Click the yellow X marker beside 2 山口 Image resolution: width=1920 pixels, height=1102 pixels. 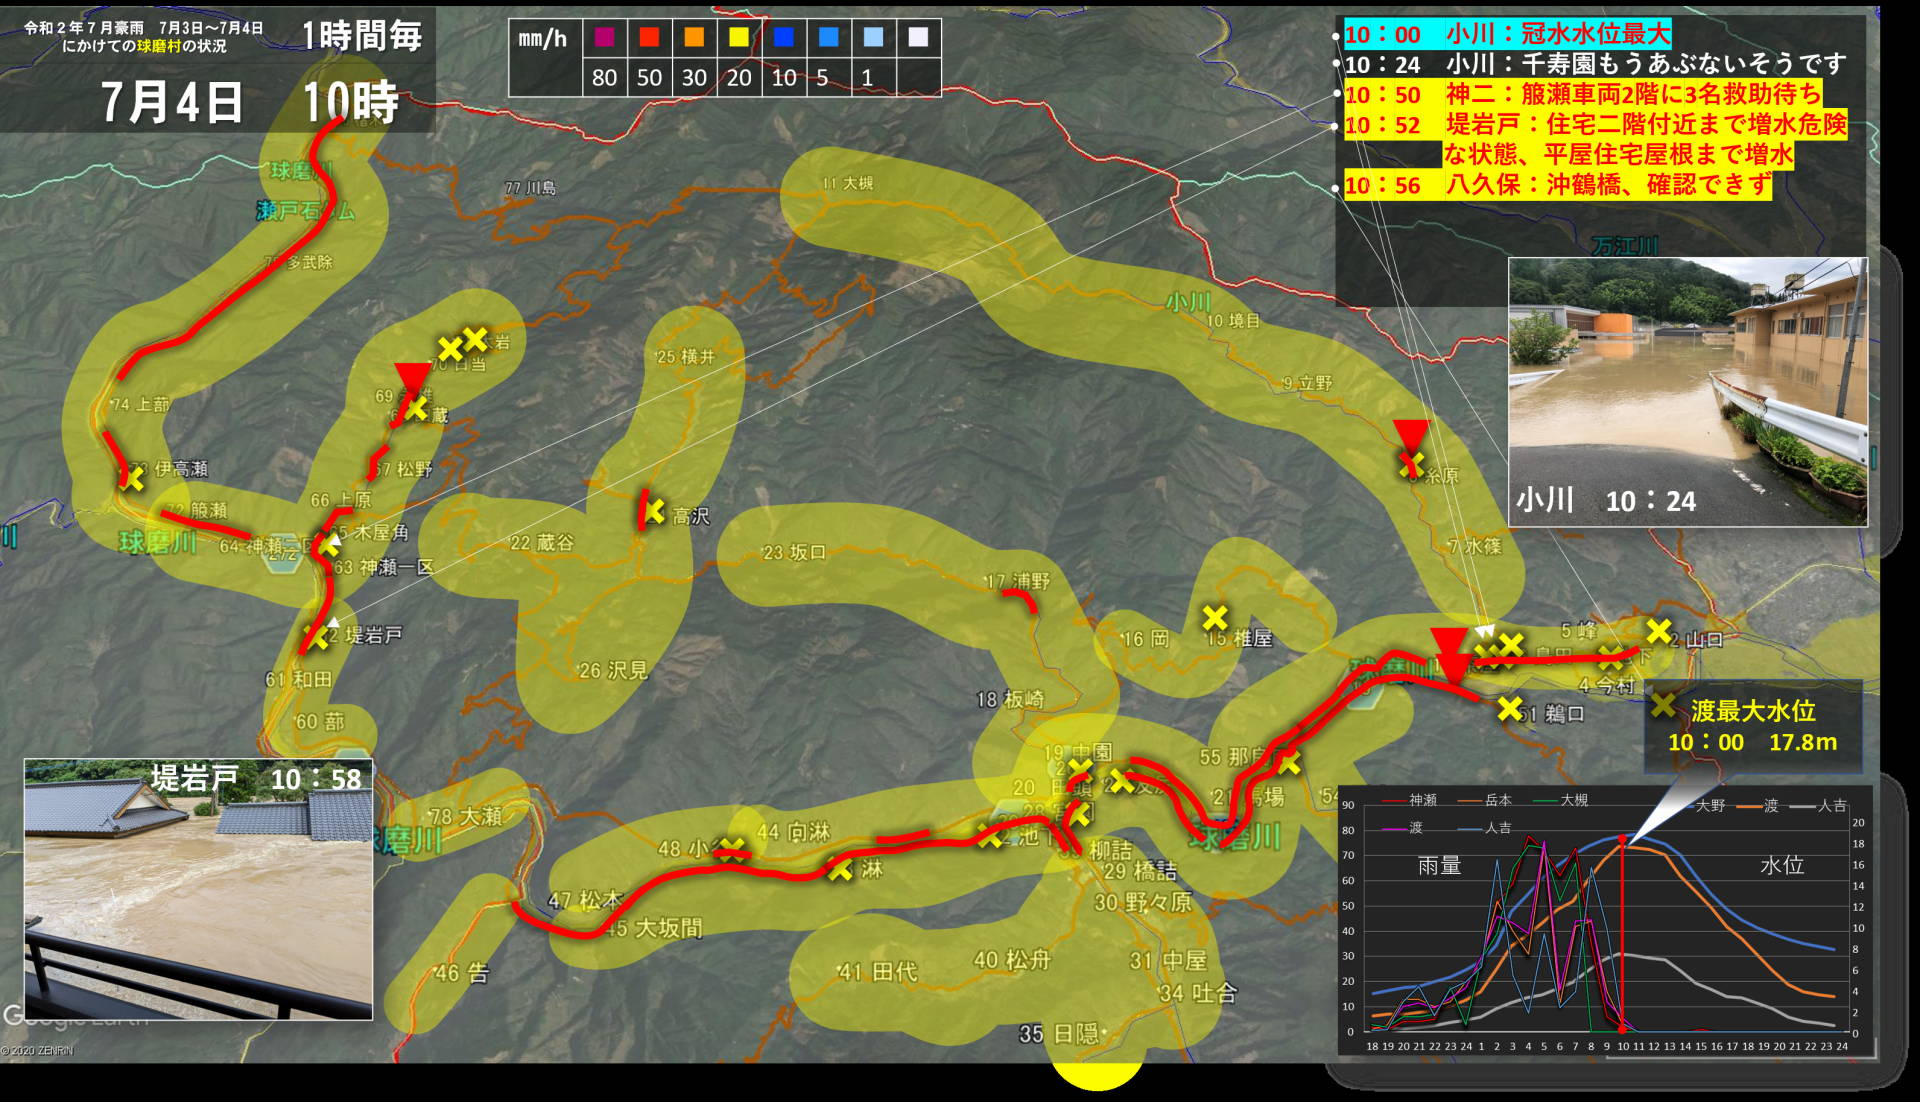pyautogui.click(x=1658, y=631)
